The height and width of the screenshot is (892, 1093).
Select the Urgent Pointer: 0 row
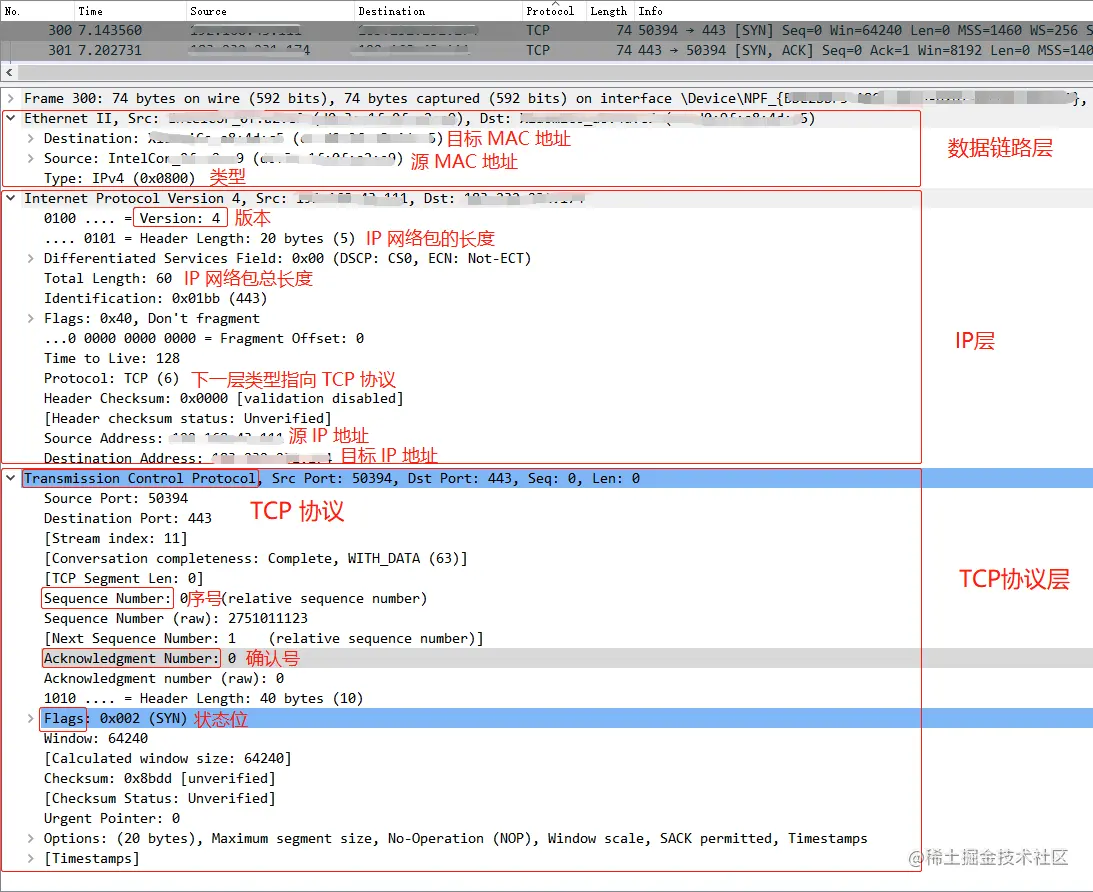click(112, 818)
